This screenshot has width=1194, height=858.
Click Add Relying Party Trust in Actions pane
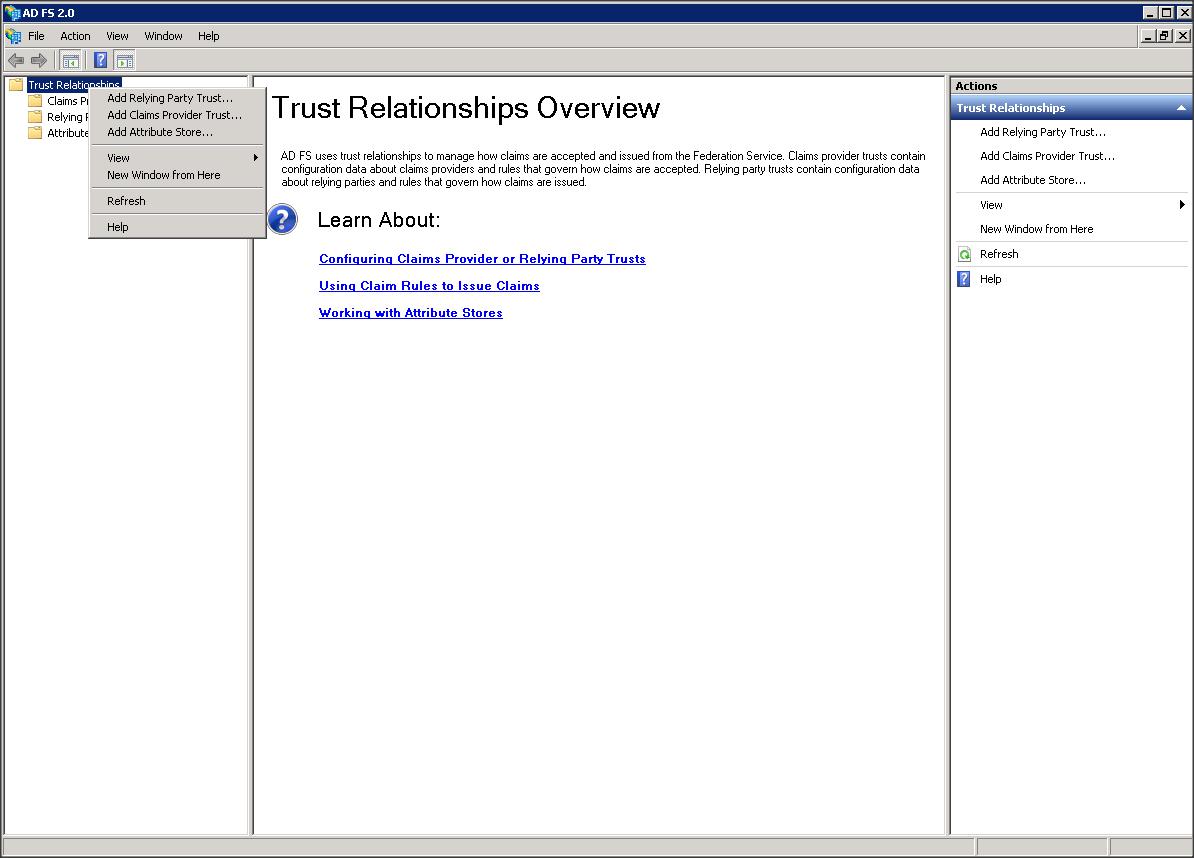[1042, 132]
